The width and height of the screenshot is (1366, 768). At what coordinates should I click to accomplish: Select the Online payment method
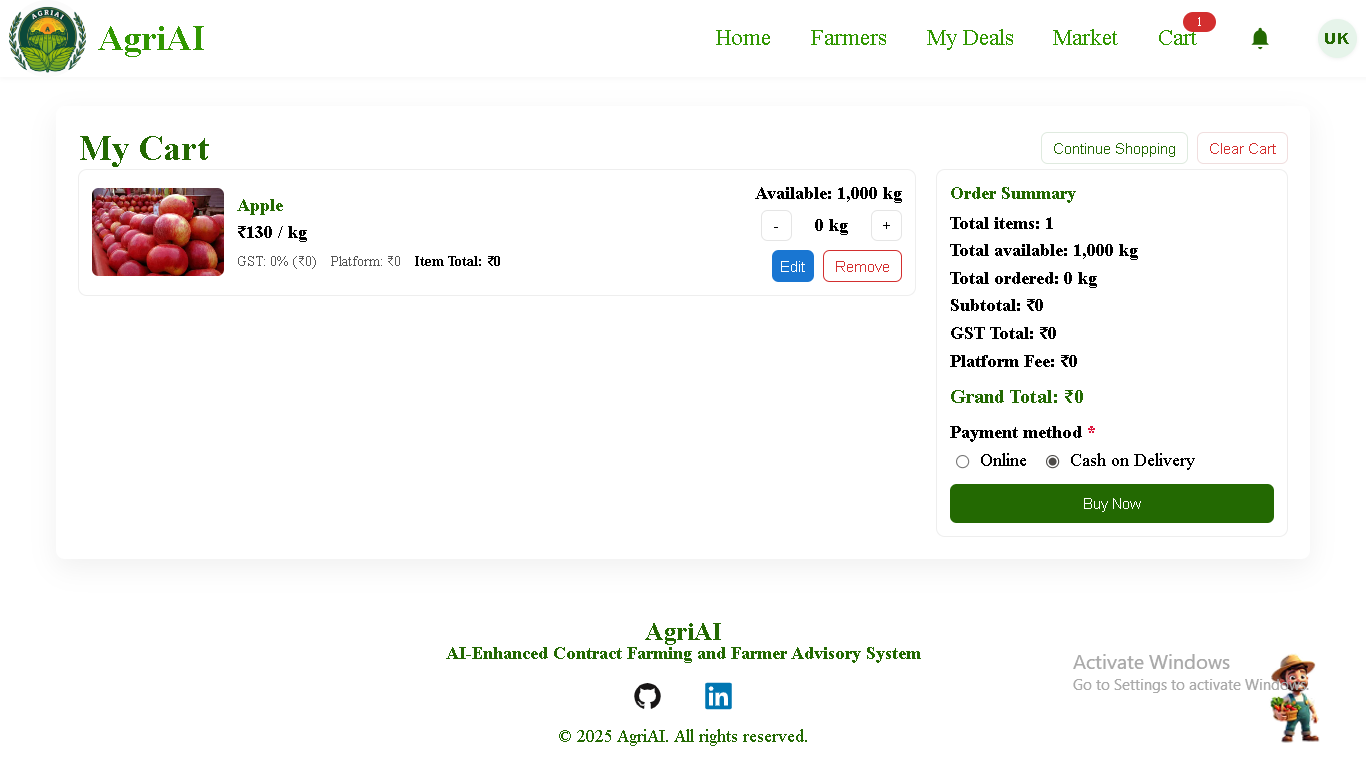pos(963,461)
